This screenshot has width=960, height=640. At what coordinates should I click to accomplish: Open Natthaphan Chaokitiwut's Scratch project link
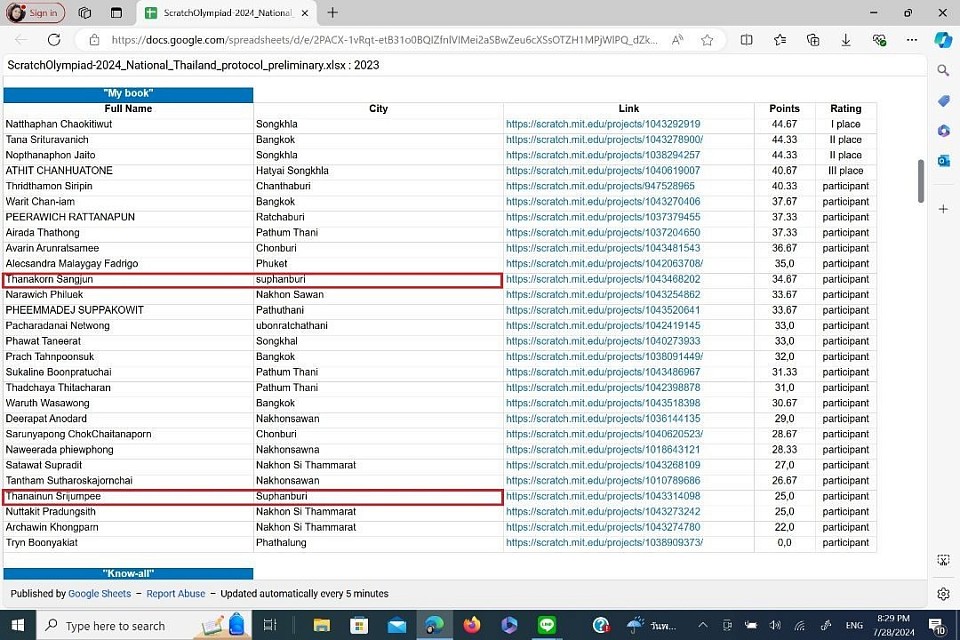602,124
